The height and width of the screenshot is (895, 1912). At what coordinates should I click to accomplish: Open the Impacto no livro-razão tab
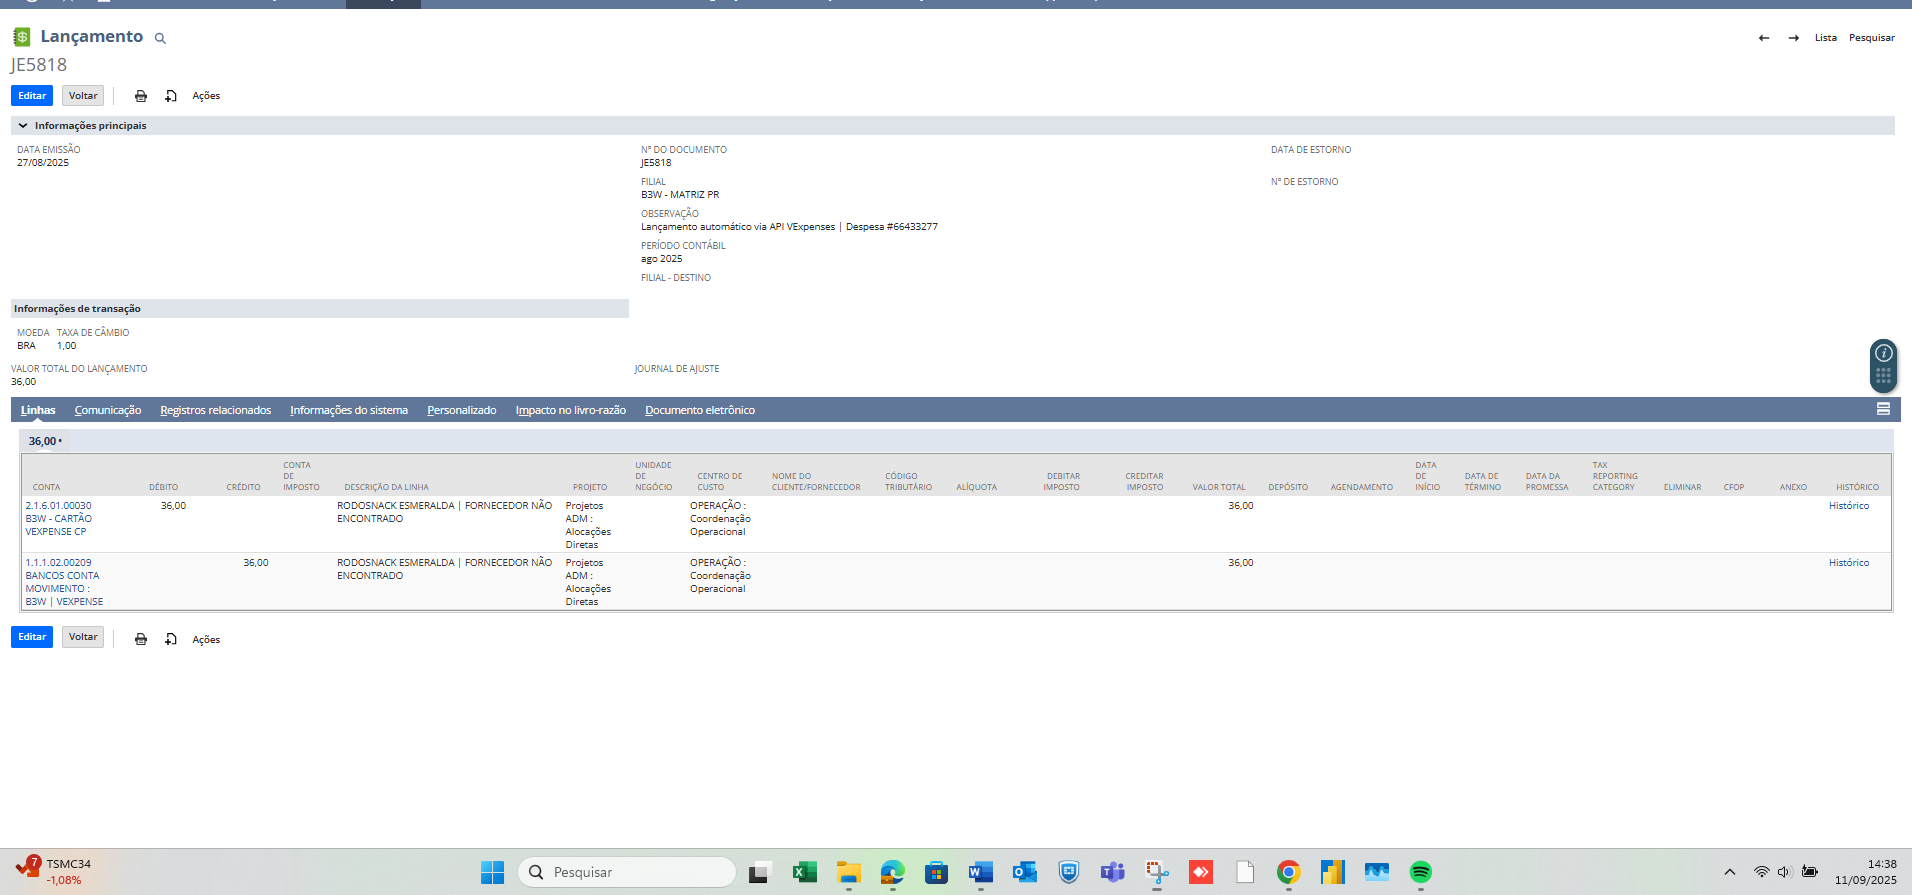click(570, 410)
